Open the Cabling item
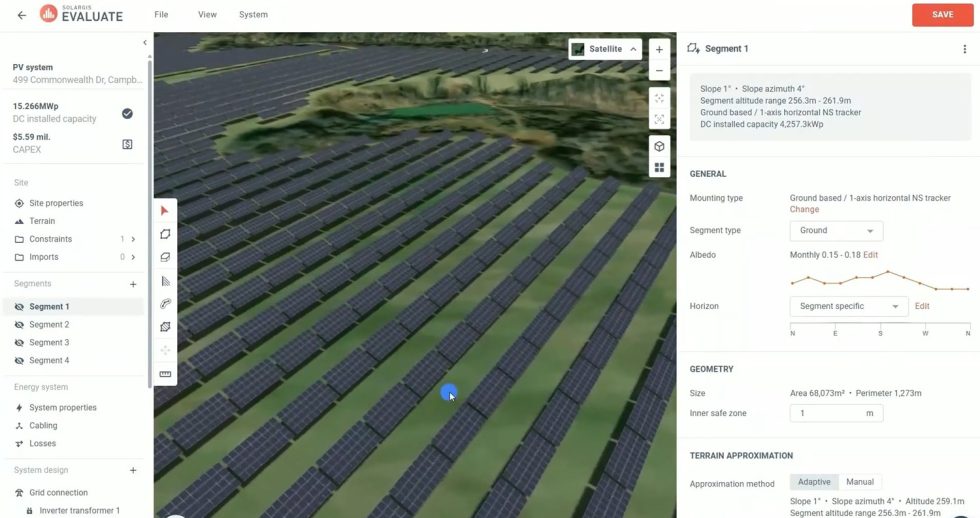The height and width of the screenshot is (518, 980). [x=43, y=426]
